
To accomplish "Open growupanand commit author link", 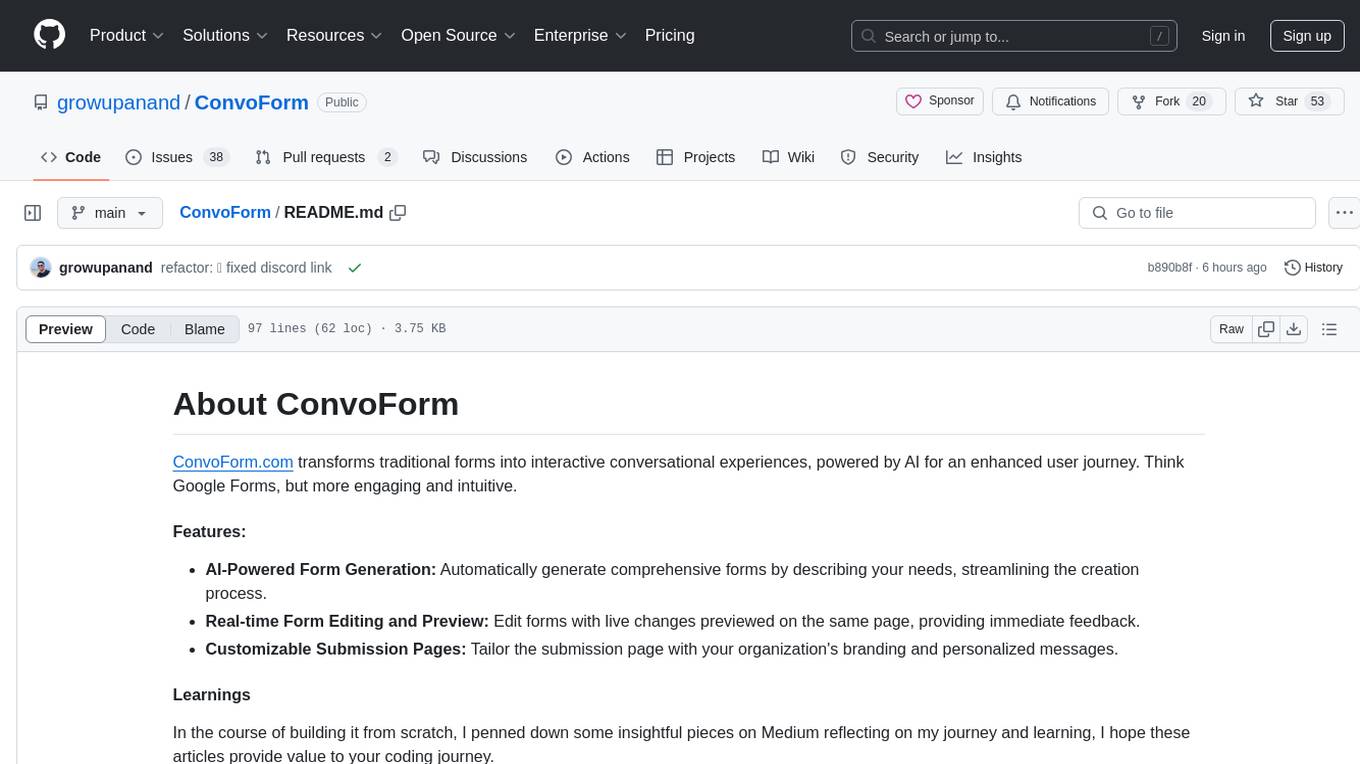I will [106, 268].
